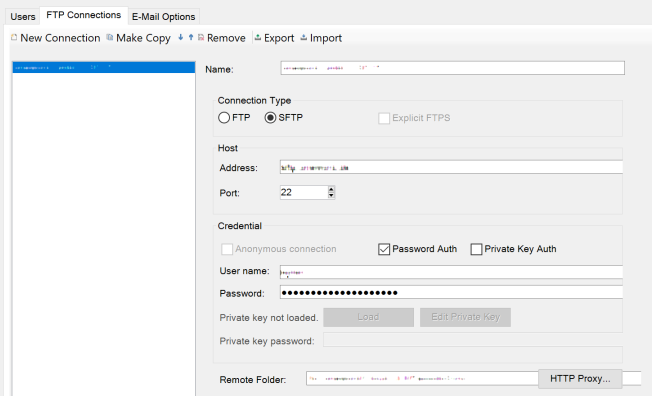Open the HTTP Proxy settings button

pos(580,379)
